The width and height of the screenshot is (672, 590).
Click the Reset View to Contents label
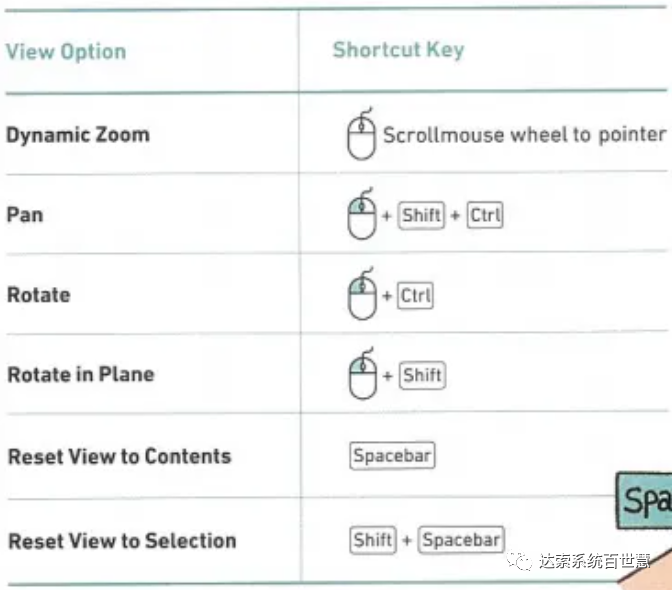tap(120, 456)
